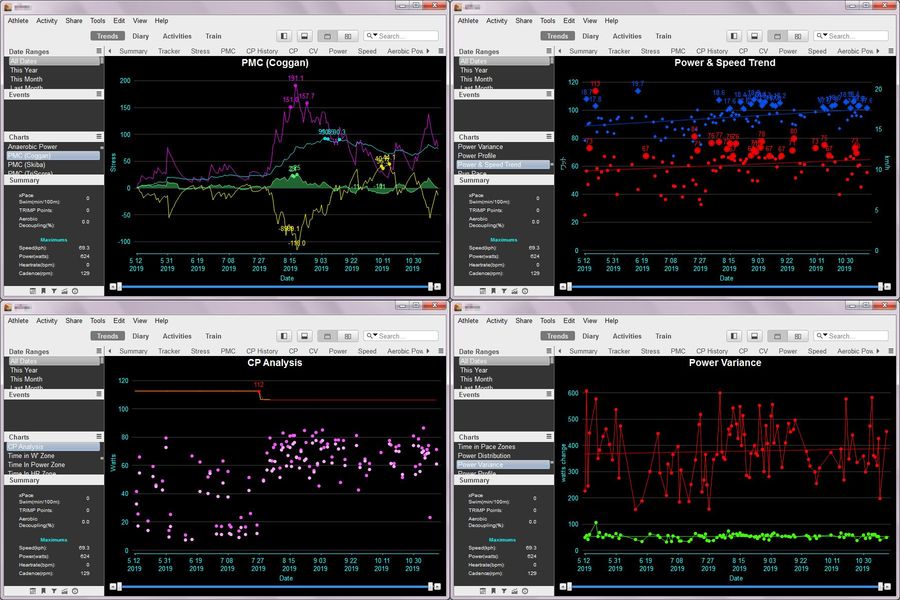Click the filter funnel icon in Power & Speed Trend
Image resolution: width=900 pixels, height=600 pixels.
tap(504, 291)
